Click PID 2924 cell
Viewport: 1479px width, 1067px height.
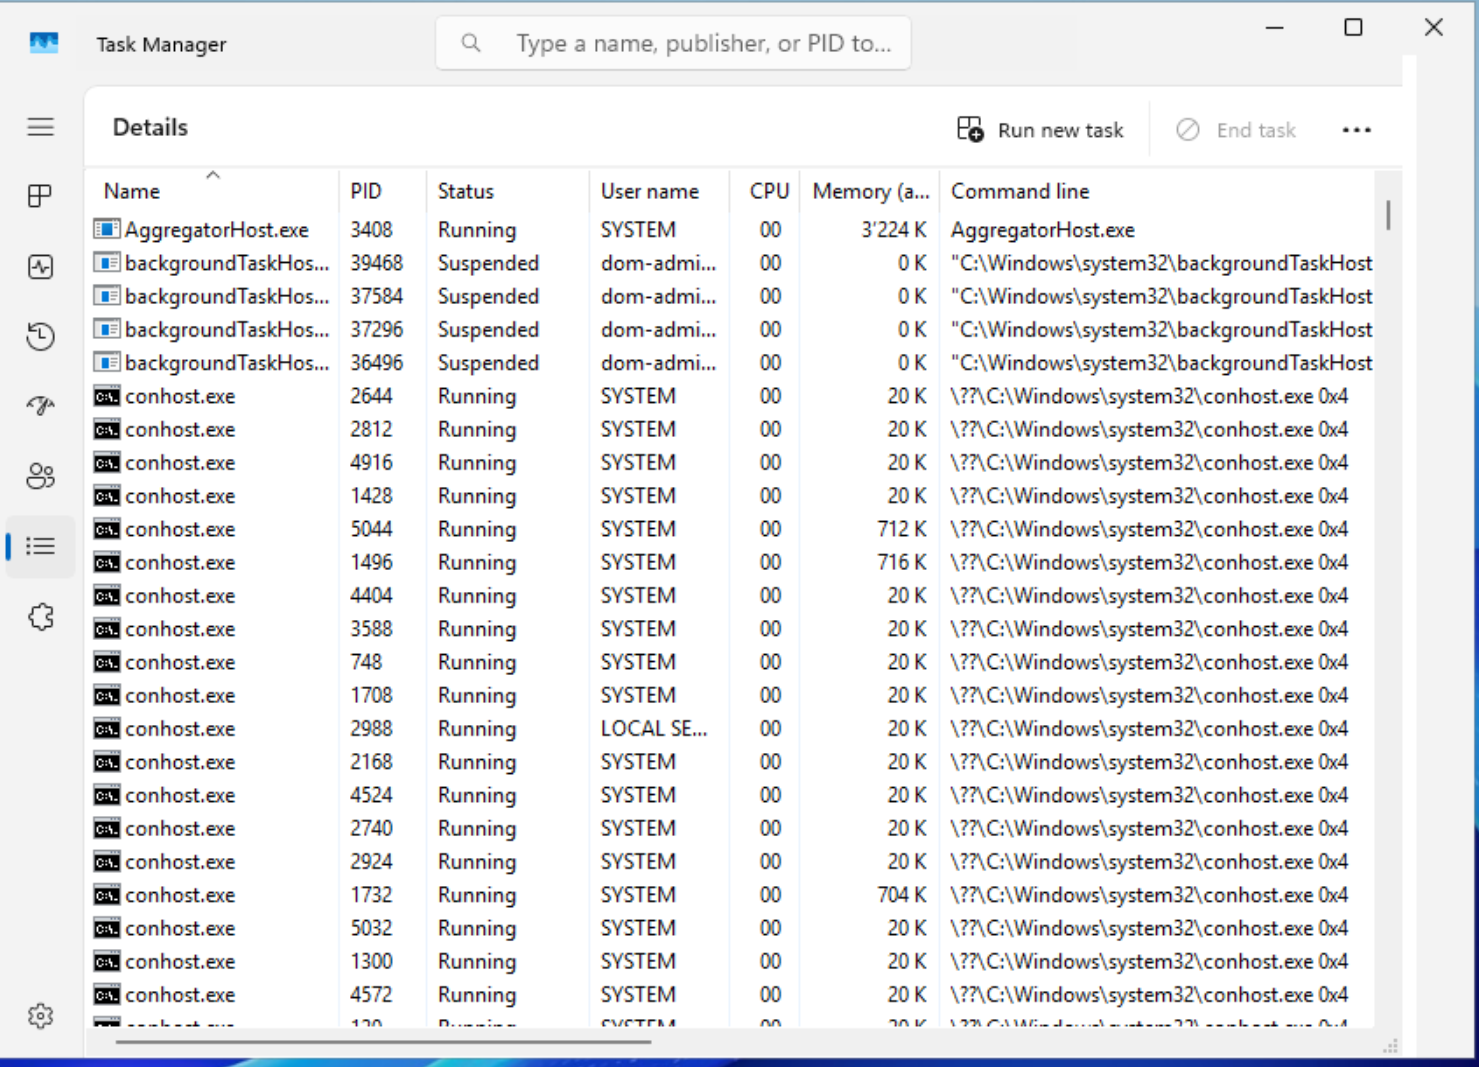[x=371, y=862]
